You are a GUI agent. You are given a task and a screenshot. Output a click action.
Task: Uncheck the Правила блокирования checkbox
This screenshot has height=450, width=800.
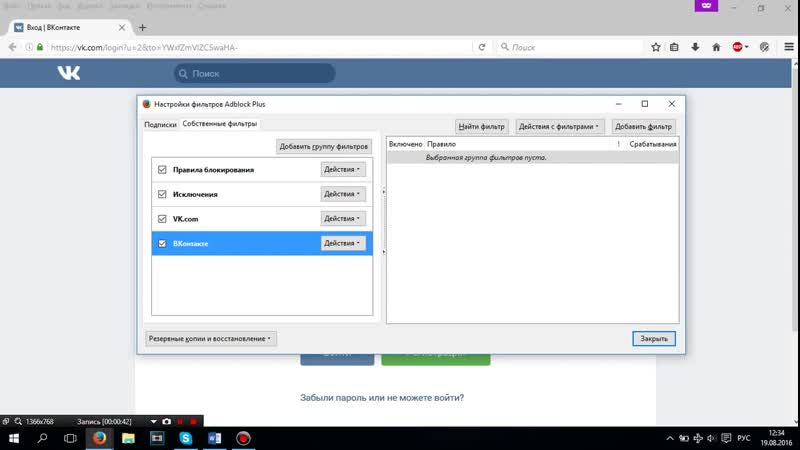[x=162, y=170]
